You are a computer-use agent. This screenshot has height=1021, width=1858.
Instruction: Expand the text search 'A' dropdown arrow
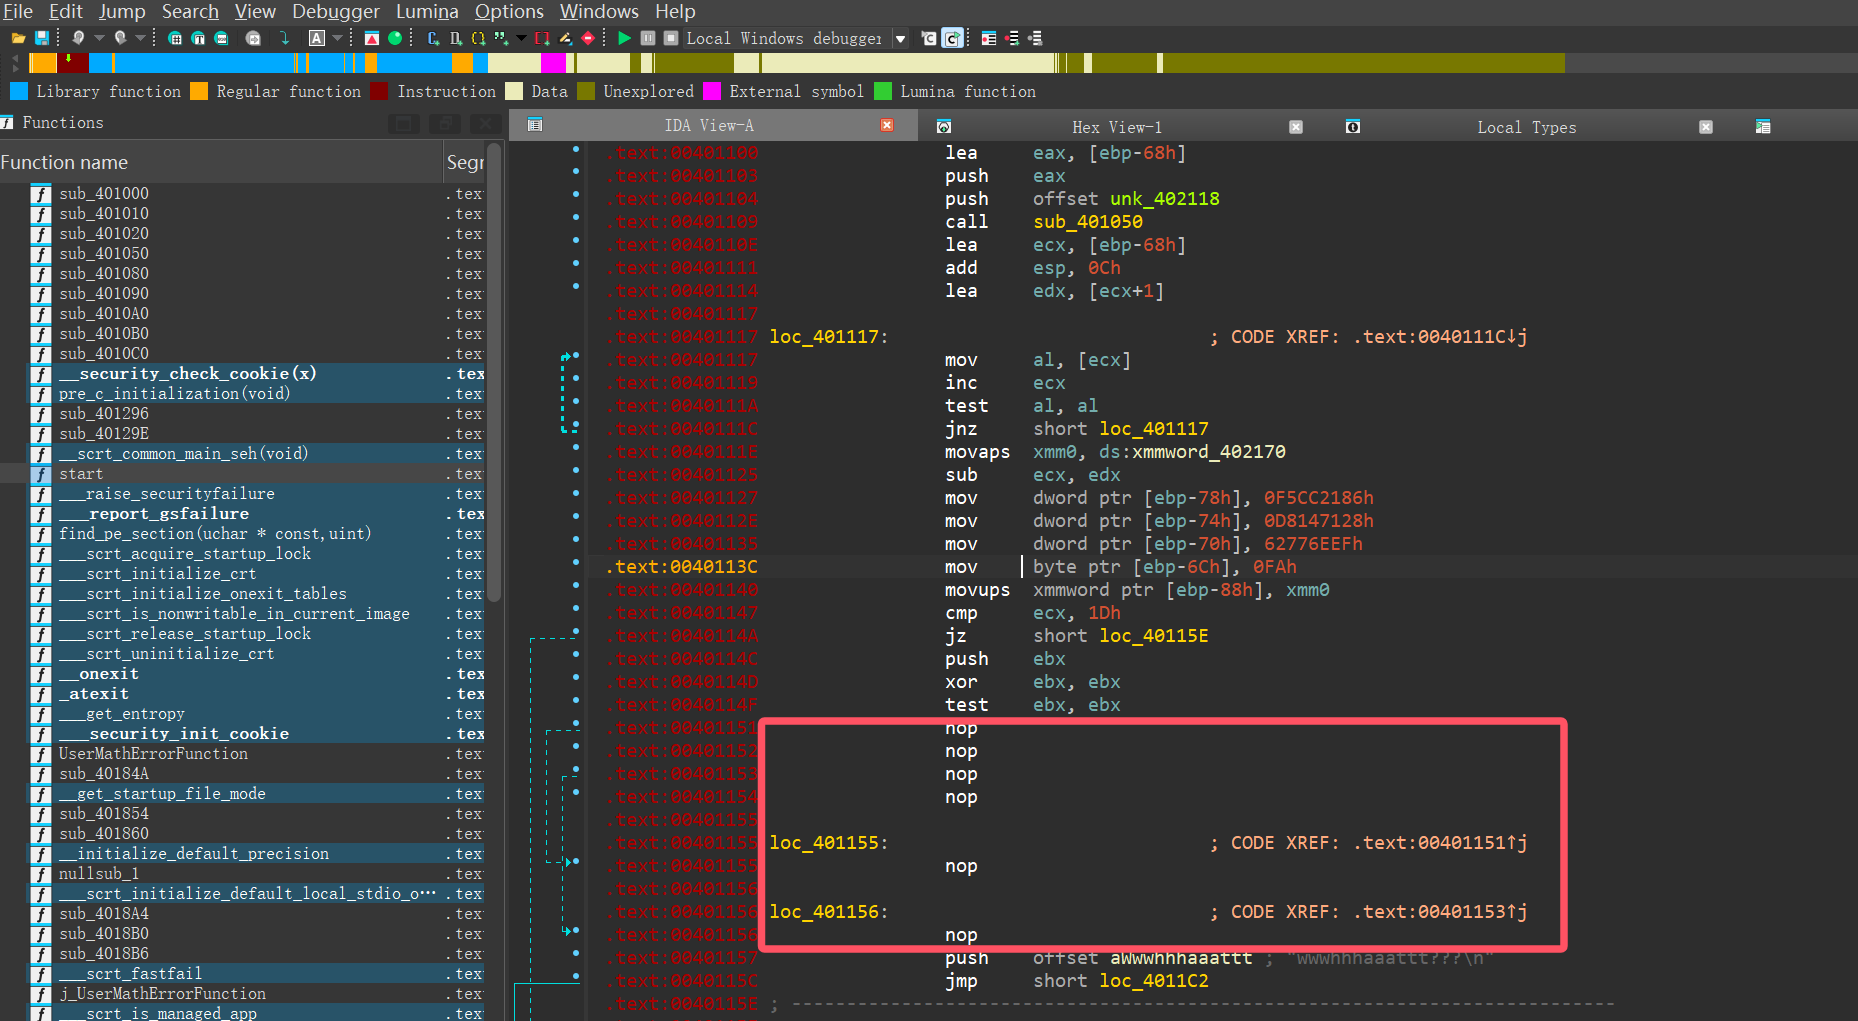(x=338, y=38)
